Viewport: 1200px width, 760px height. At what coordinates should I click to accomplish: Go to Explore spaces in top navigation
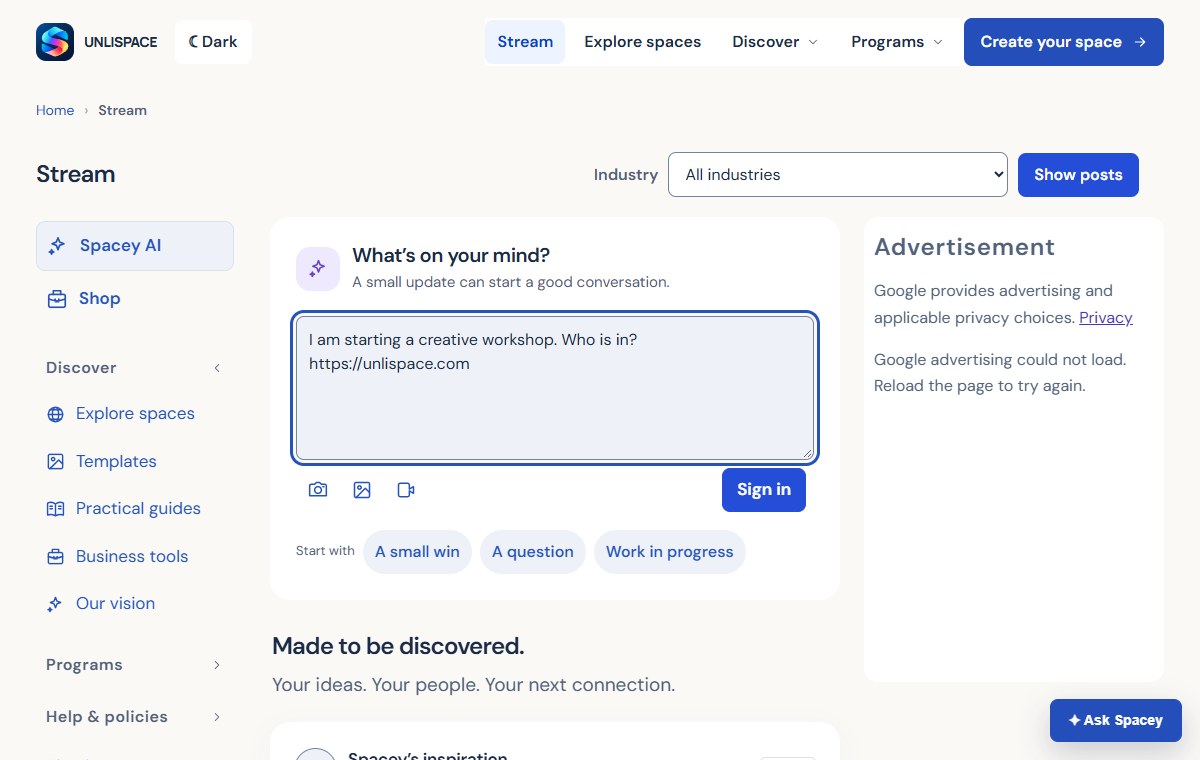(643, 42)
